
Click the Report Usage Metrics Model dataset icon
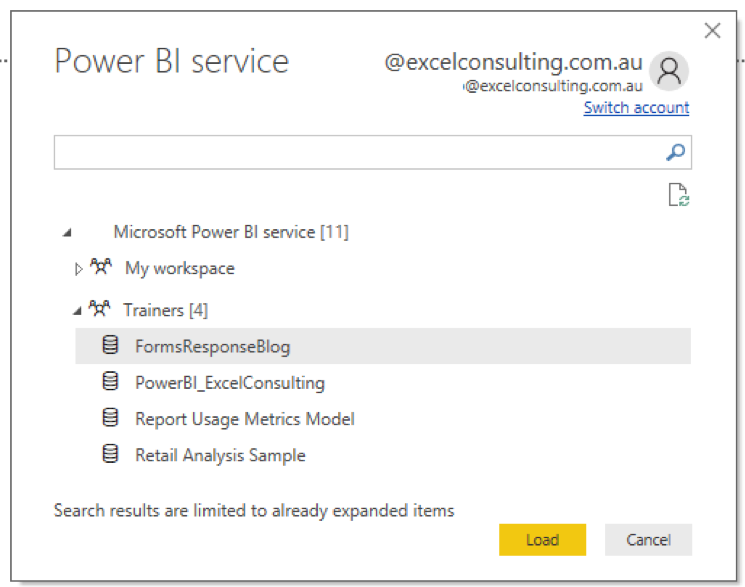tap(111, 418)
